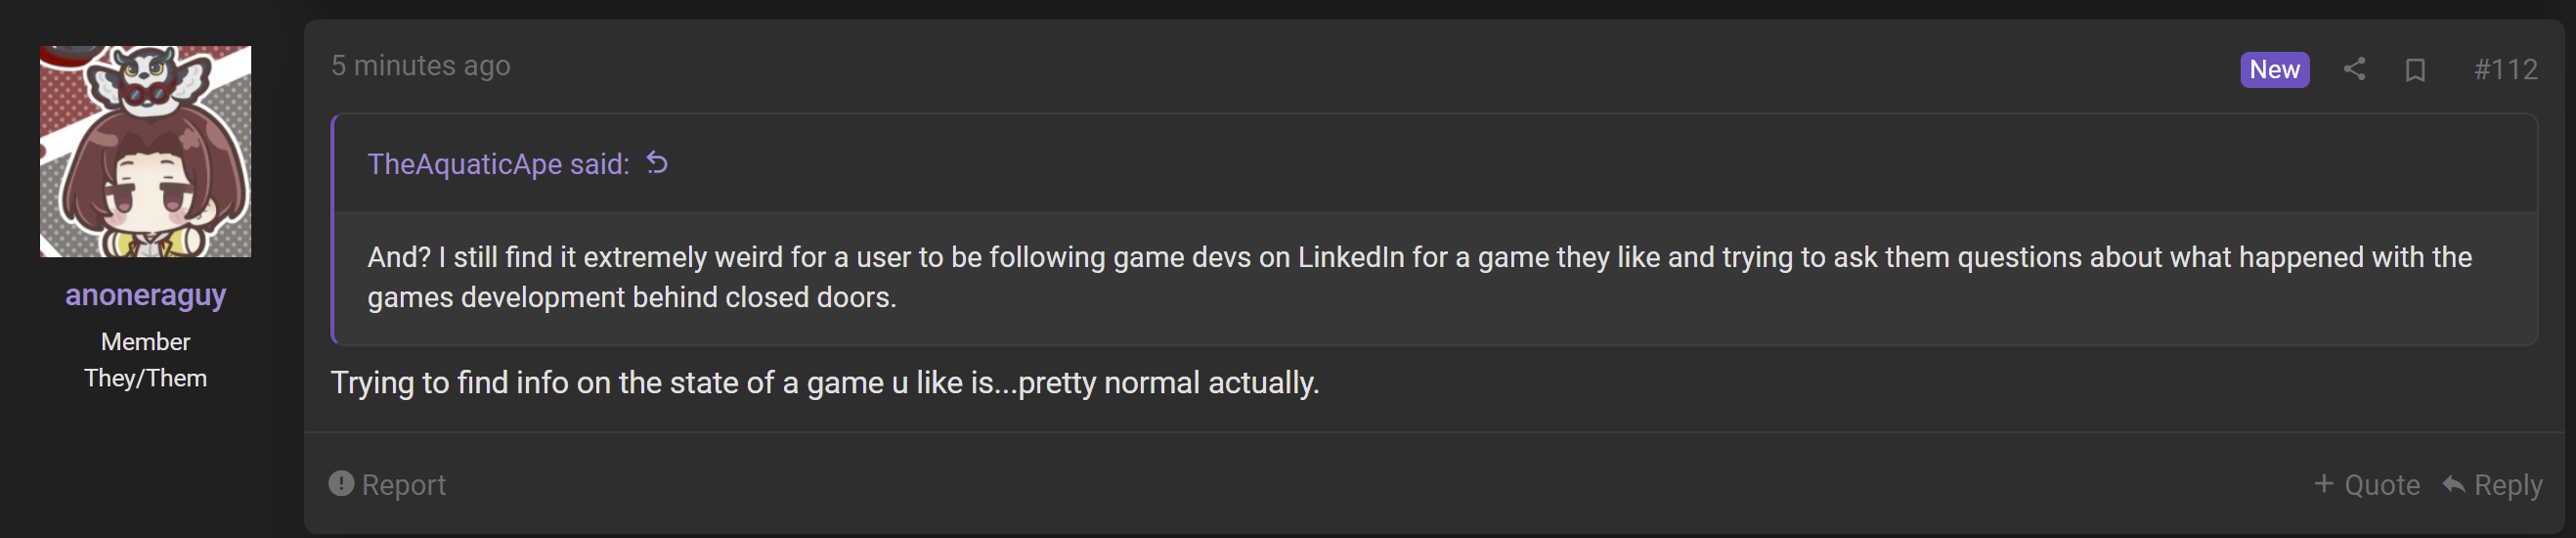Open the post number #112 permalink
This screenshot has height=538, width=2576.
(x=2505, y=70)
